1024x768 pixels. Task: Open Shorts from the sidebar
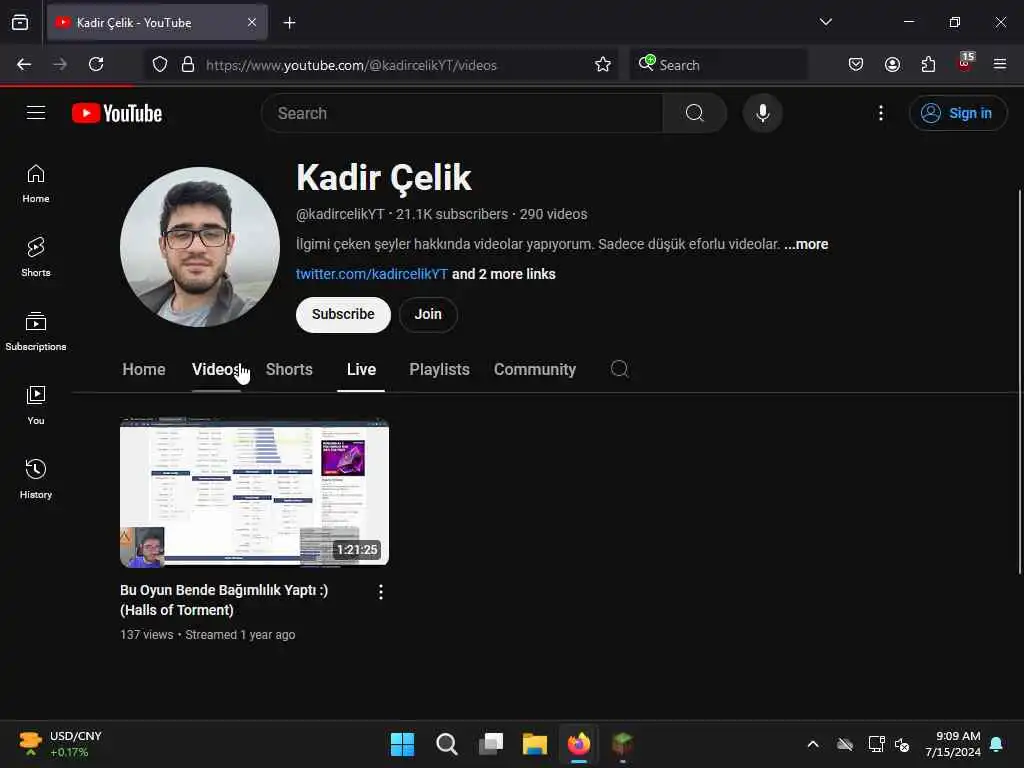point(36,257)
